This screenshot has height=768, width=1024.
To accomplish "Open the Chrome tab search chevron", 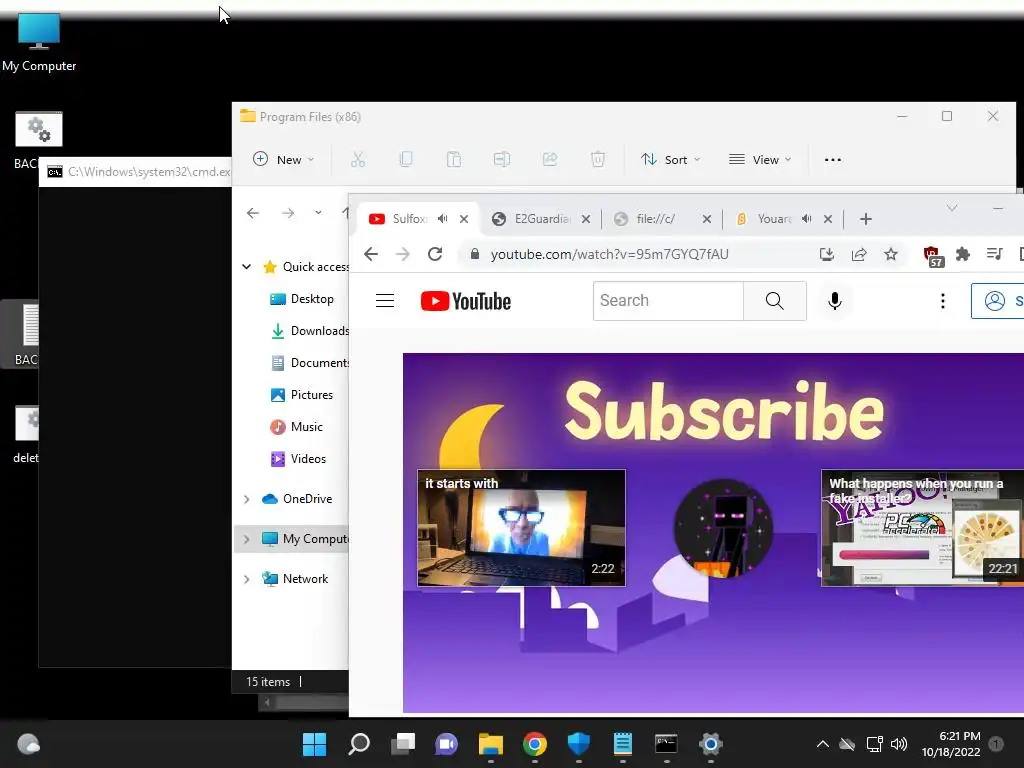I will (952, 208).
